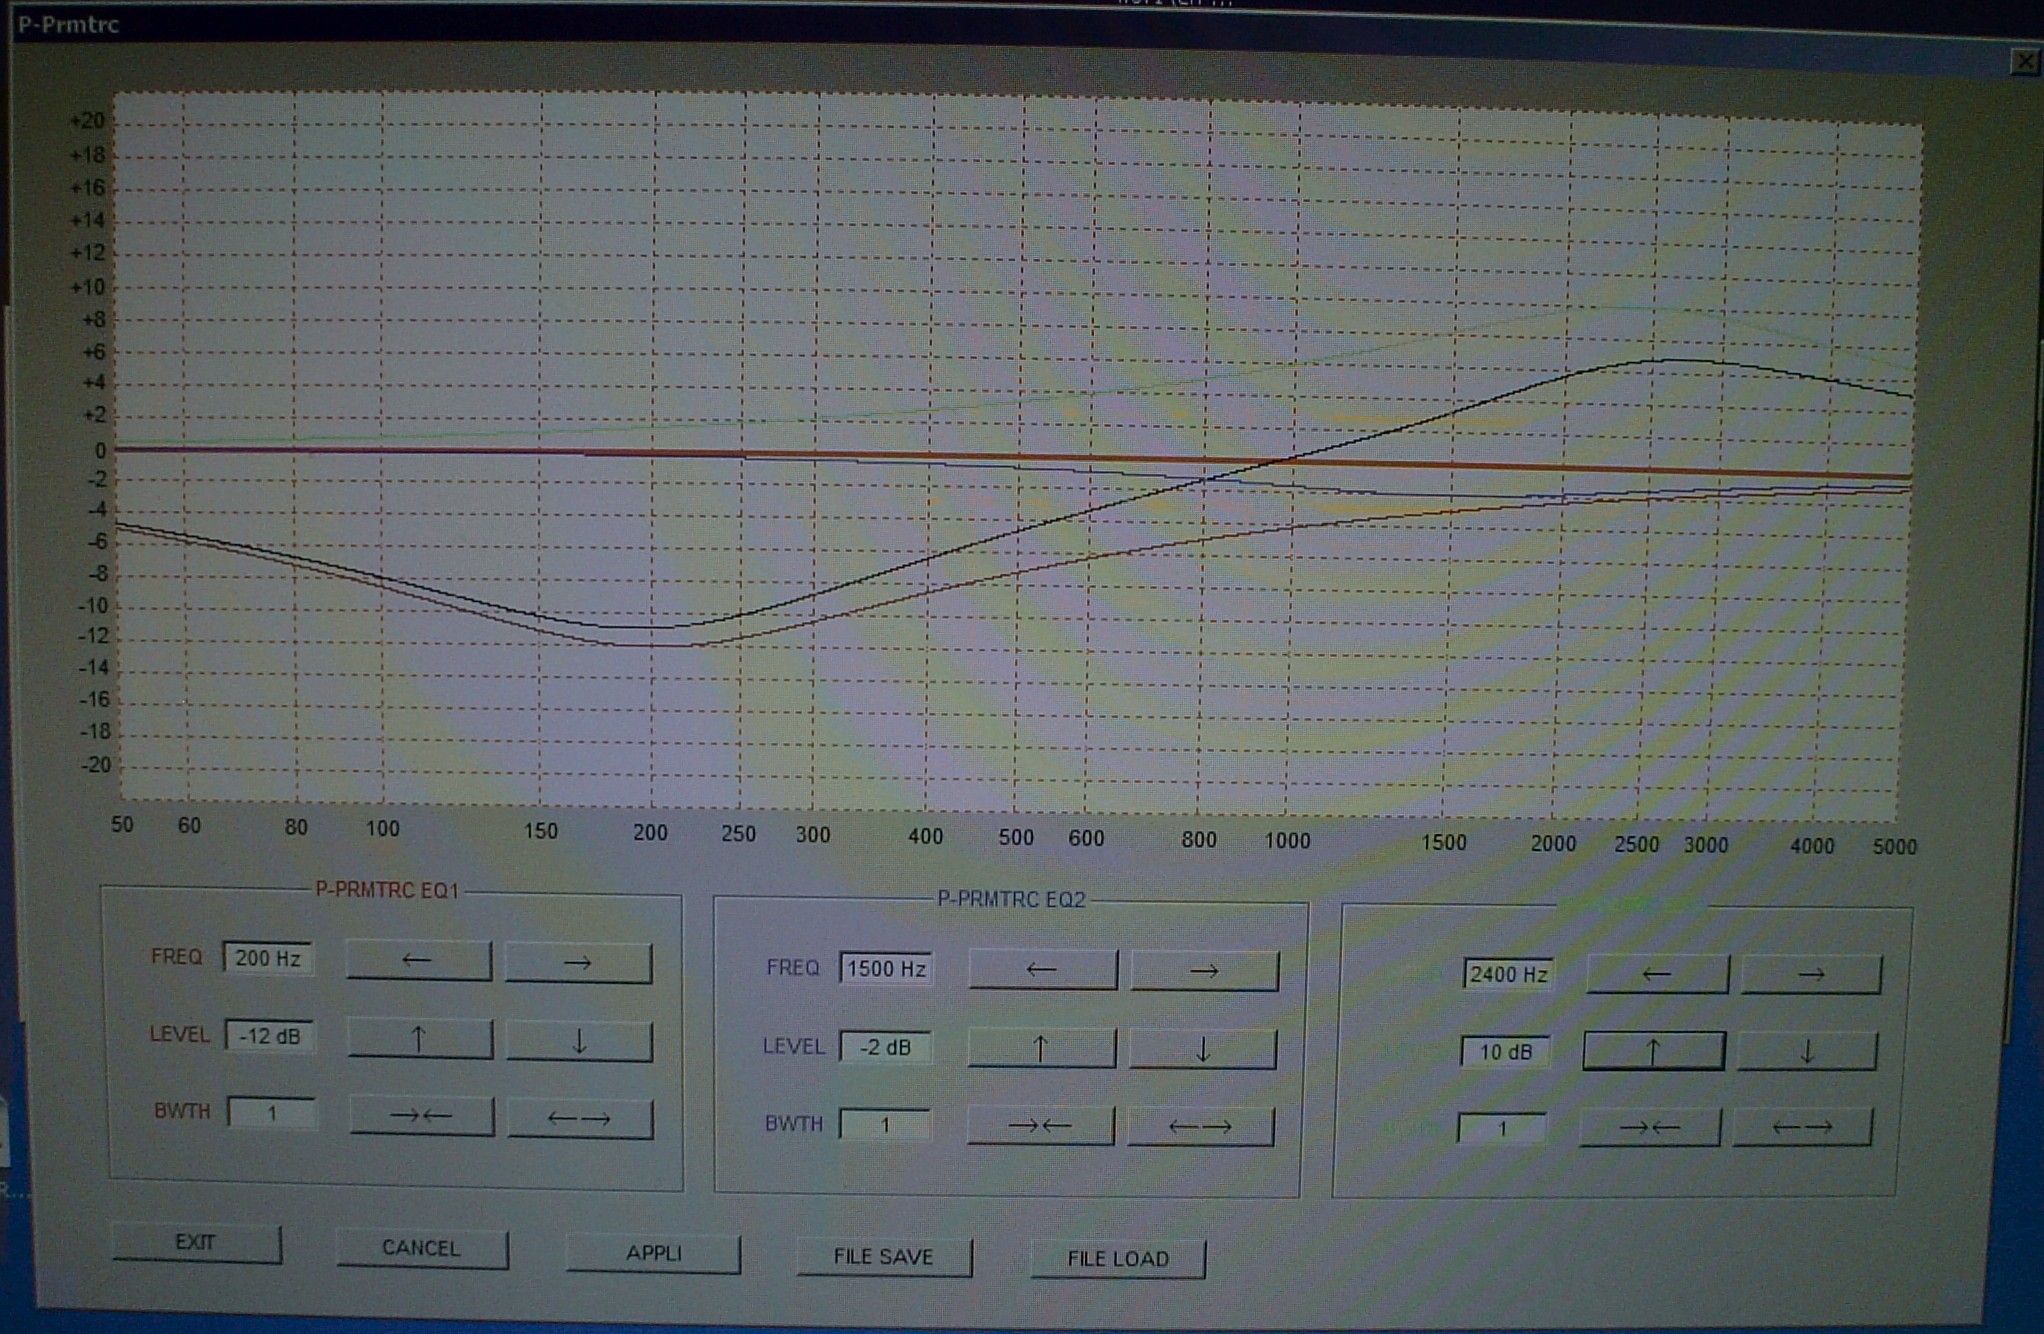Increase EQ2 frequency with right arrow
This screenshot has width=2044, height=1334.
(x=1204, y=971)
